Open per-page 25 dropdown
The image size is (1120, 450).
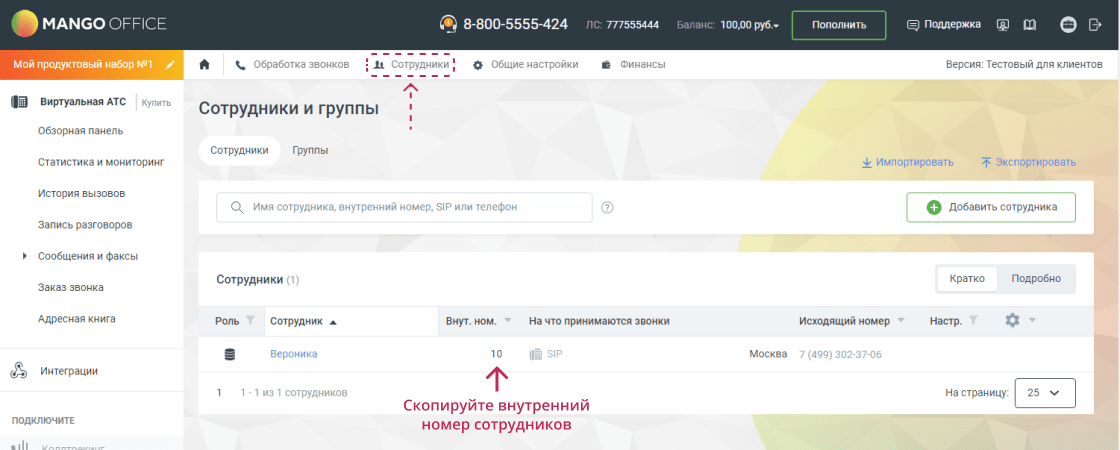pyautogui.click(x=1044, y=393)
